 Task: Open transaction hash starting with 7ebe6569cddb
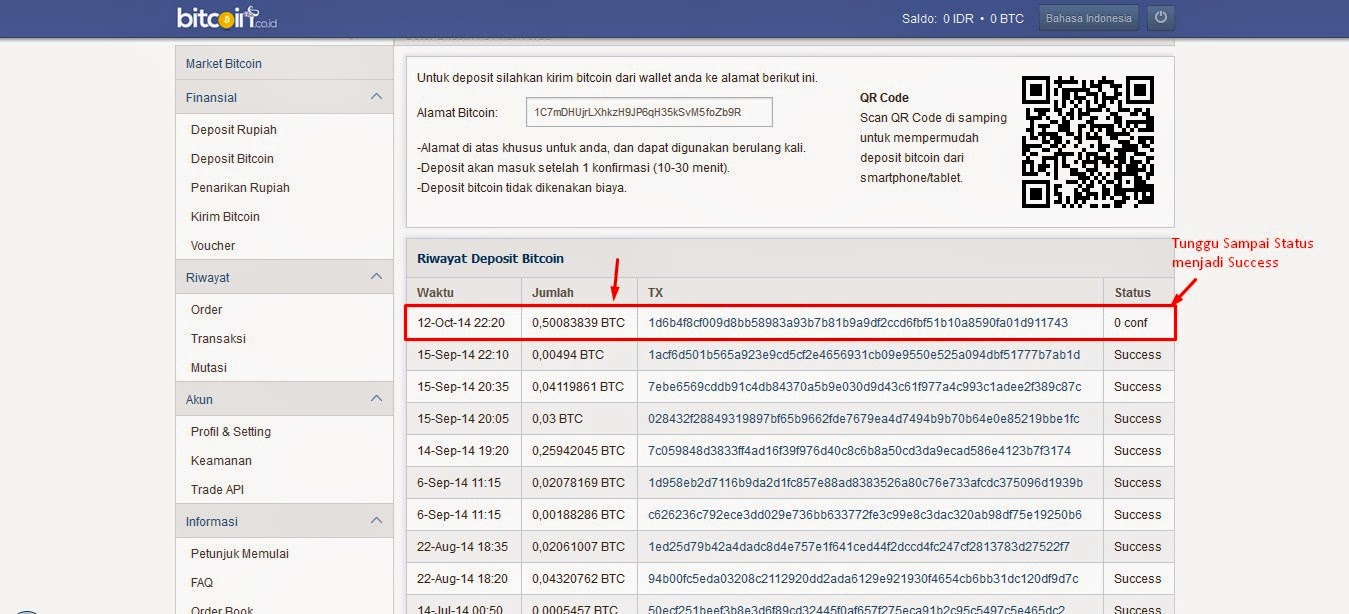[x=865, y=387]
